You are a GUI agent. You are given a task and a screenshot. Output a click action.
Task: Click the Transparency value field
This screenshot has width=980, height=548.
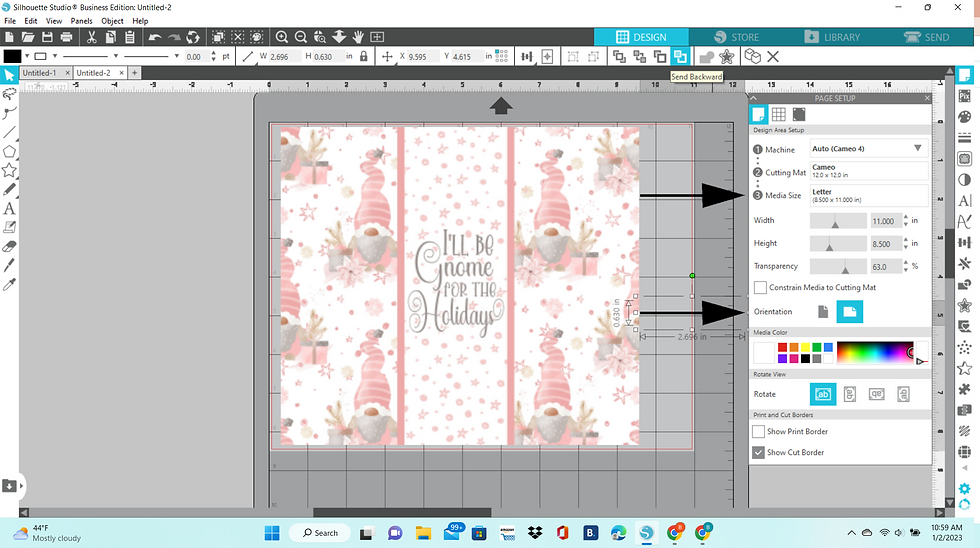click(x=886, y=267)
